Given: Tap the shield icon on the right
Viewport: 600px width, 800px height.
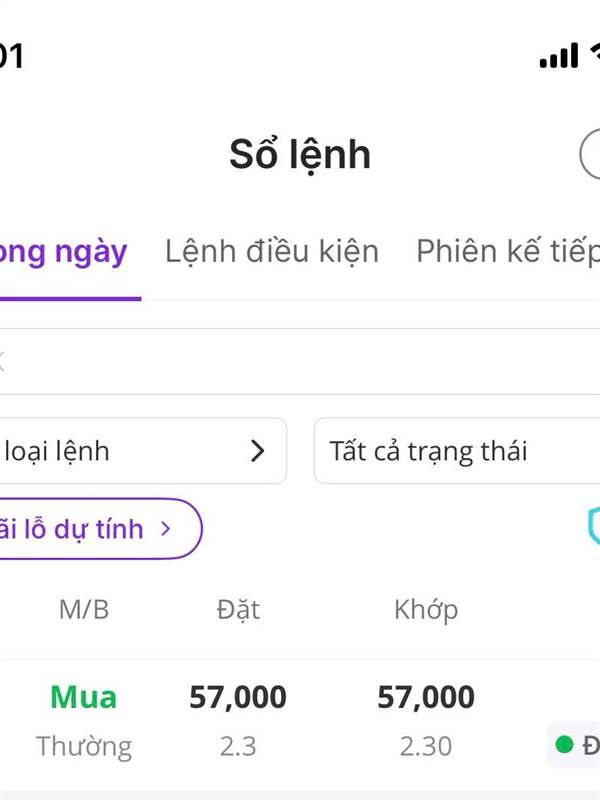Looking at the screenshot, I should (x=592, y=526).
